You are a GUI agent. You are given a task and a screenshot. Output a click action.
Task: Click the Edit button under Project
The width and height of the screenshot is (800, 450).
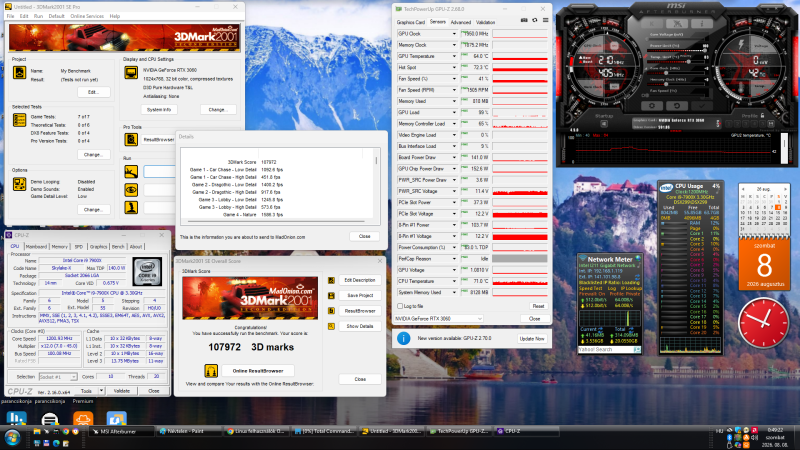(x=93, y=92)
